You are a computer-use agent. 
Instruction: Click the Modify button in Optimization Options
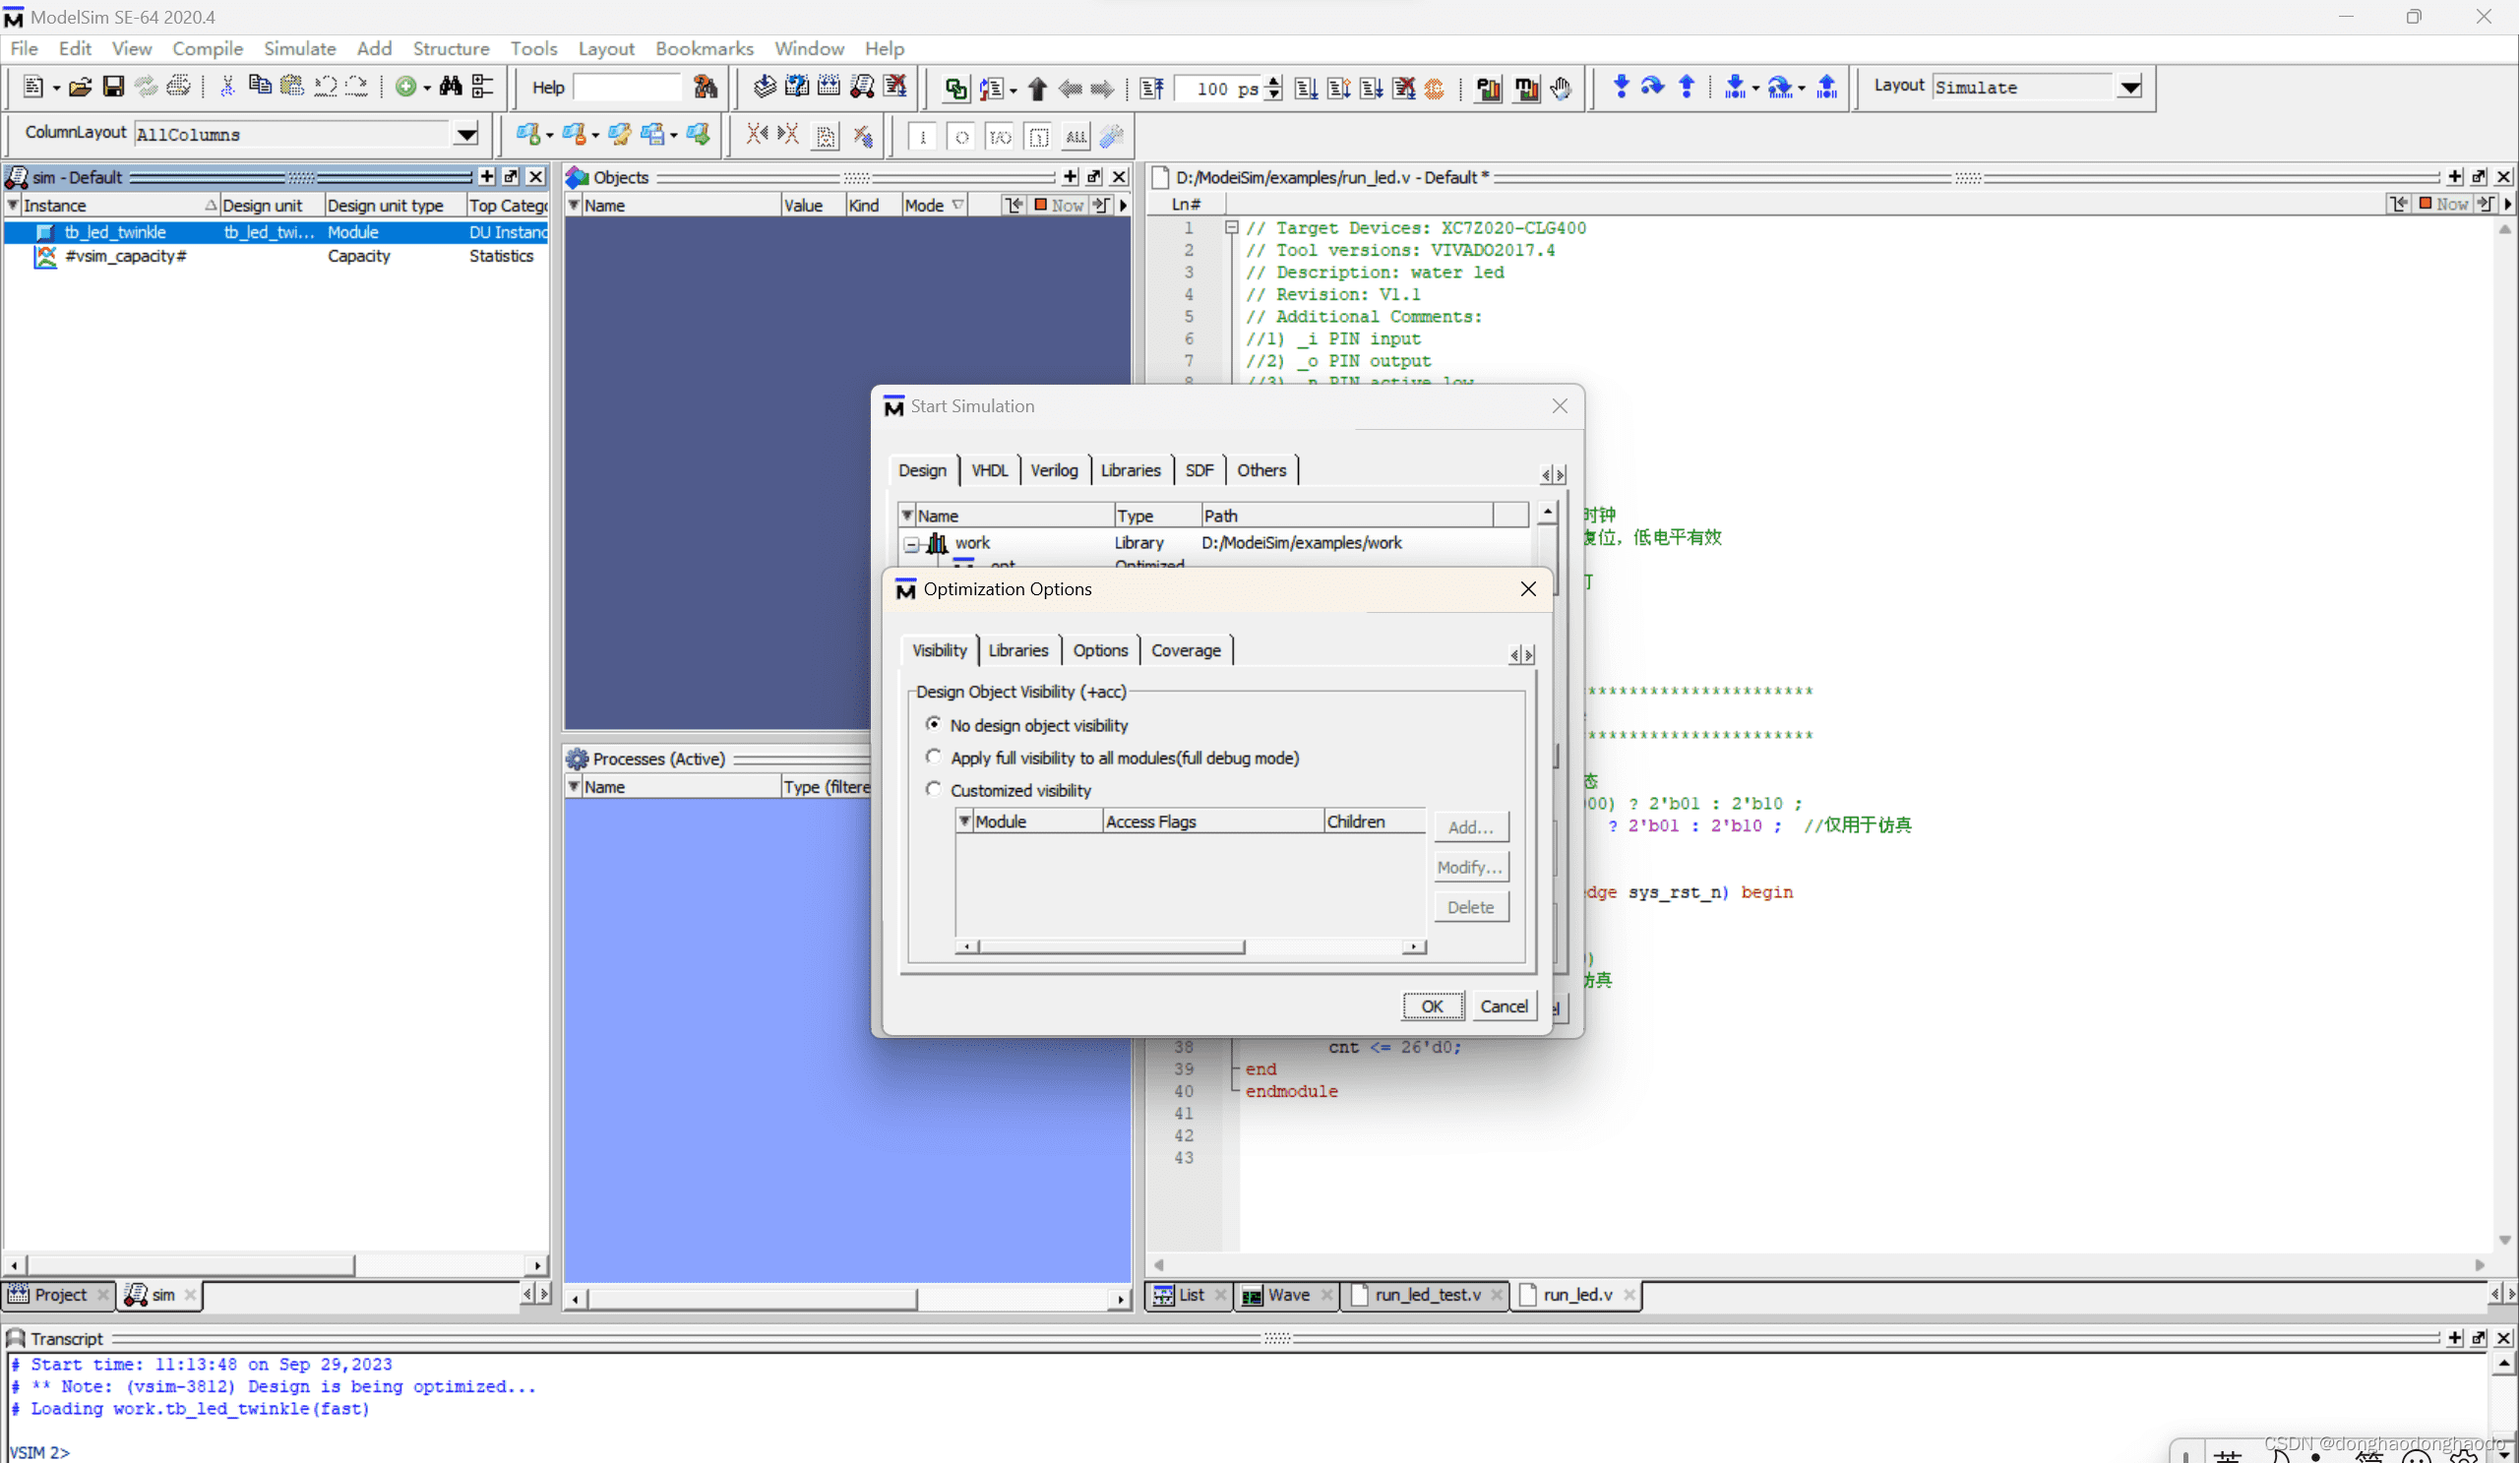pyautogui.click(x=1470, y=867)
